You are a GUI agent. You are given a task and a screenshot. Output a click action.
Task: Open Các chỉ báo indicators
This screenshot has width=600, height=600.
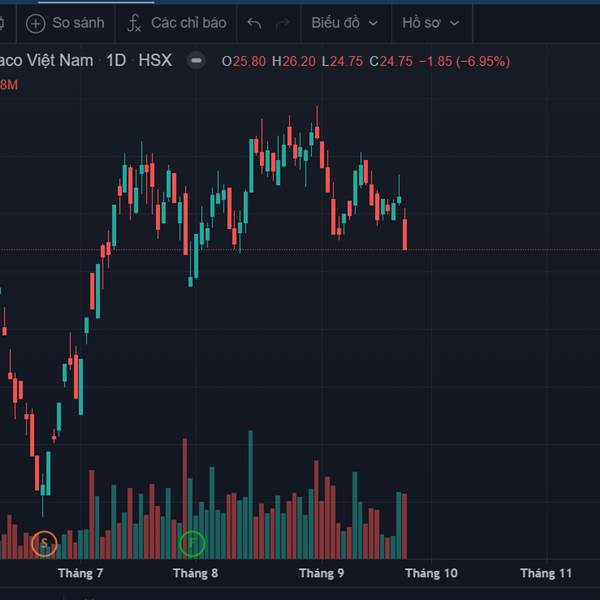point(176,23)
